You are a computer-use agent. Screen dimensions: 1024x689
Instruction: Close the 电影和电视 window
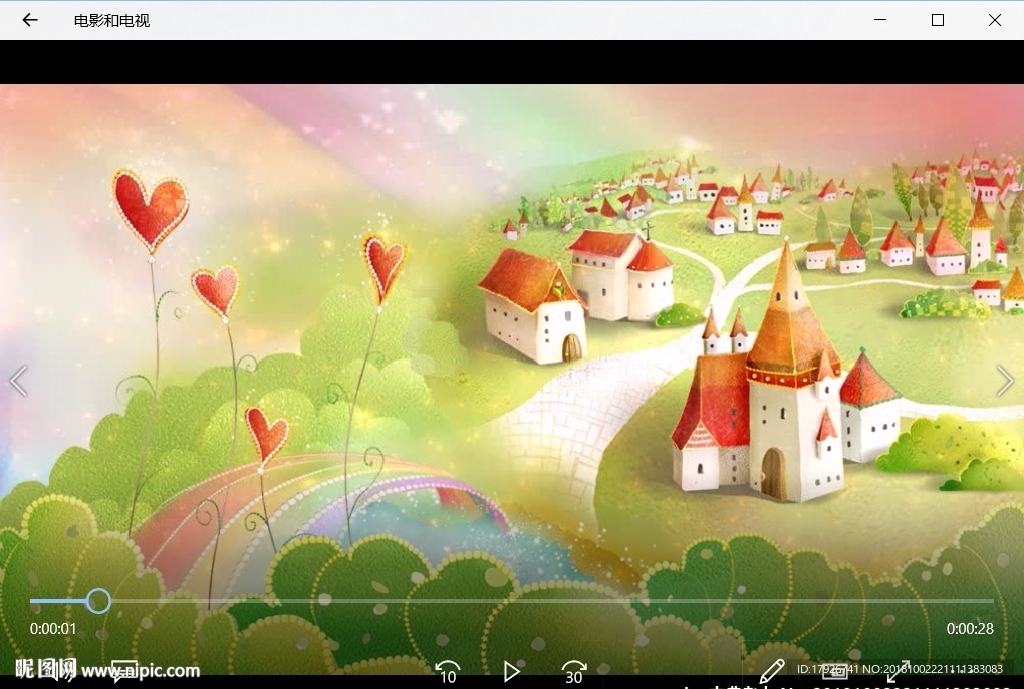point(995,20)
